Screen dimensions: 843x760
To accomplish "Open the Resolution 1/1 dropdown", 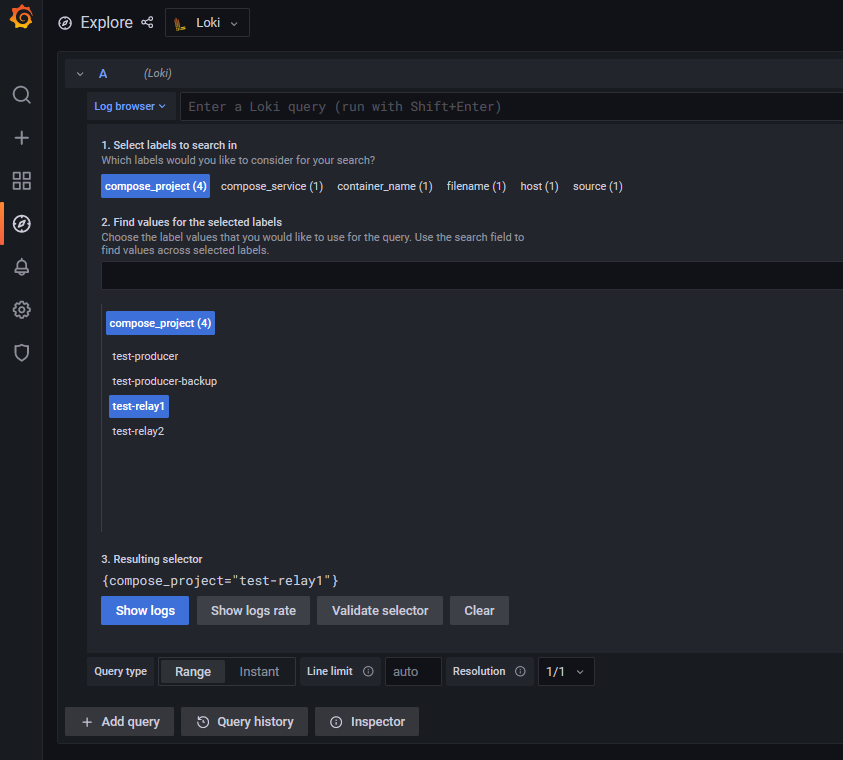I will pyautogui.click(x=566, y=671).
